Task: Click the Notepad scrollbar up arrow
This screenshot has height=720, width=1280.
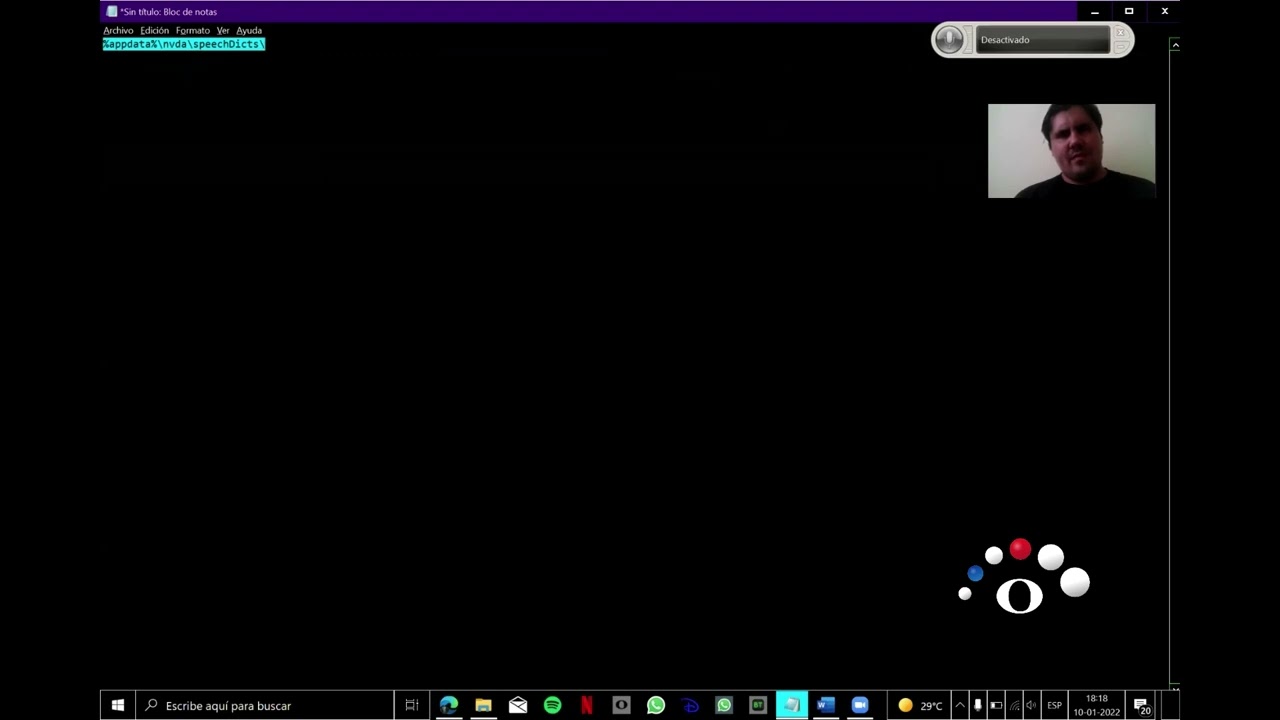Action: click(x=1175, y=45)
